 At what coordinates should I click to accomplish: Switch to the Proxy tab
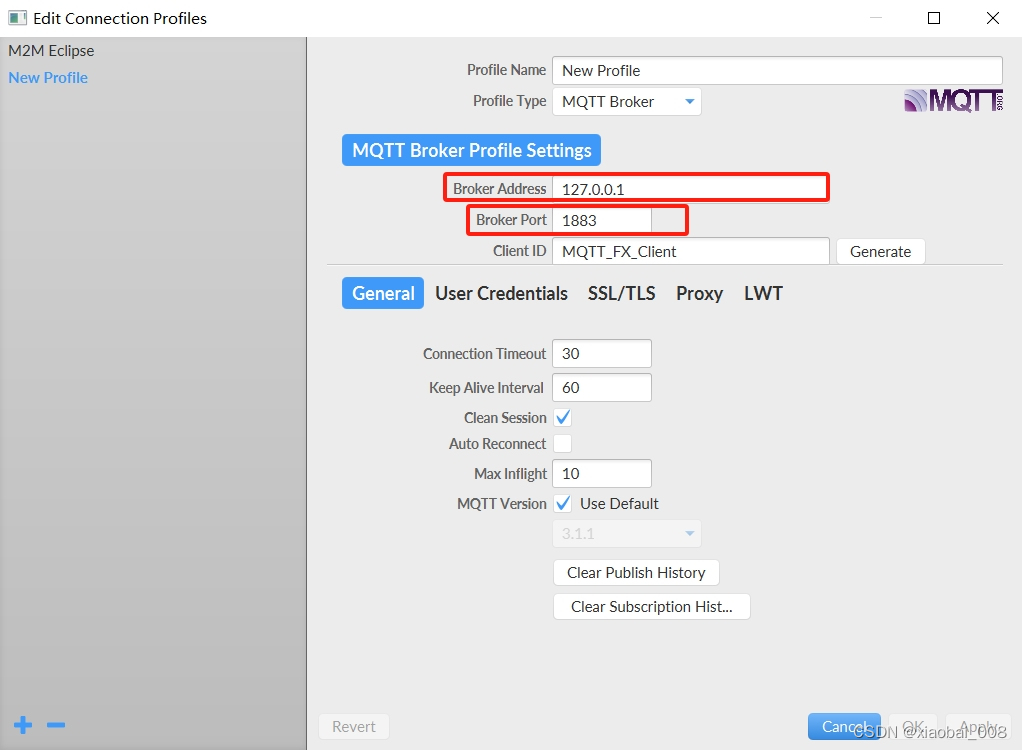698,293
